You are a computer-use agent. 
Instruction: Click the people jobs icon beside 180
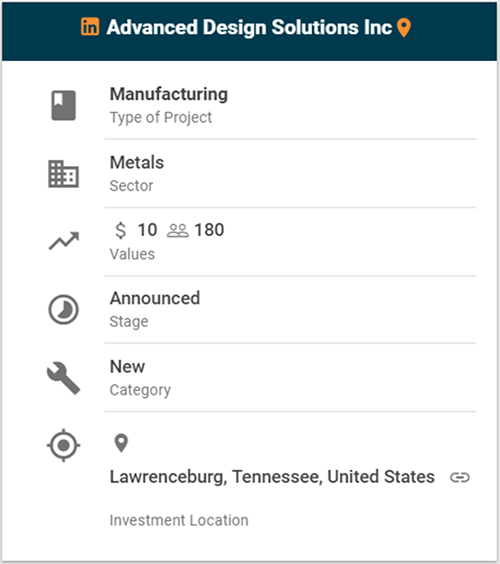[178, 231]
